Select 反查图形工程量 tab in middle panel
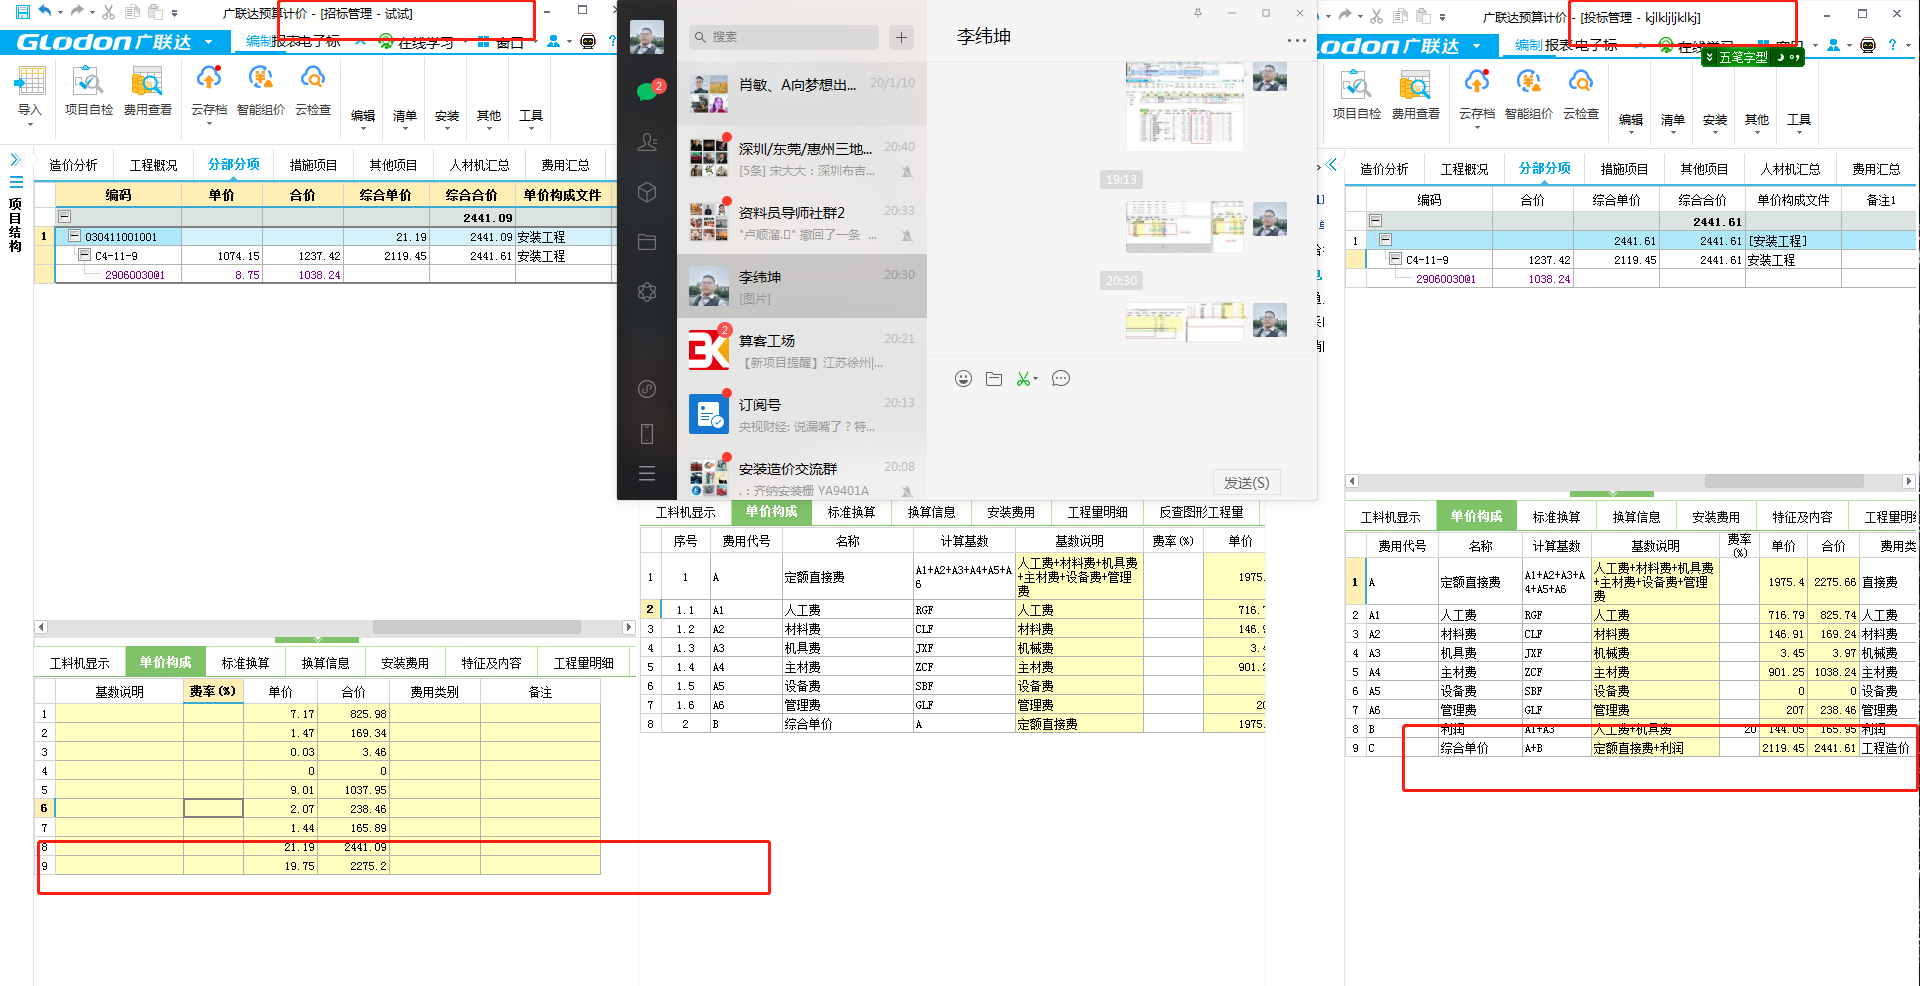This screenshot has height=986, width=1920. (x=1201, y=512)
